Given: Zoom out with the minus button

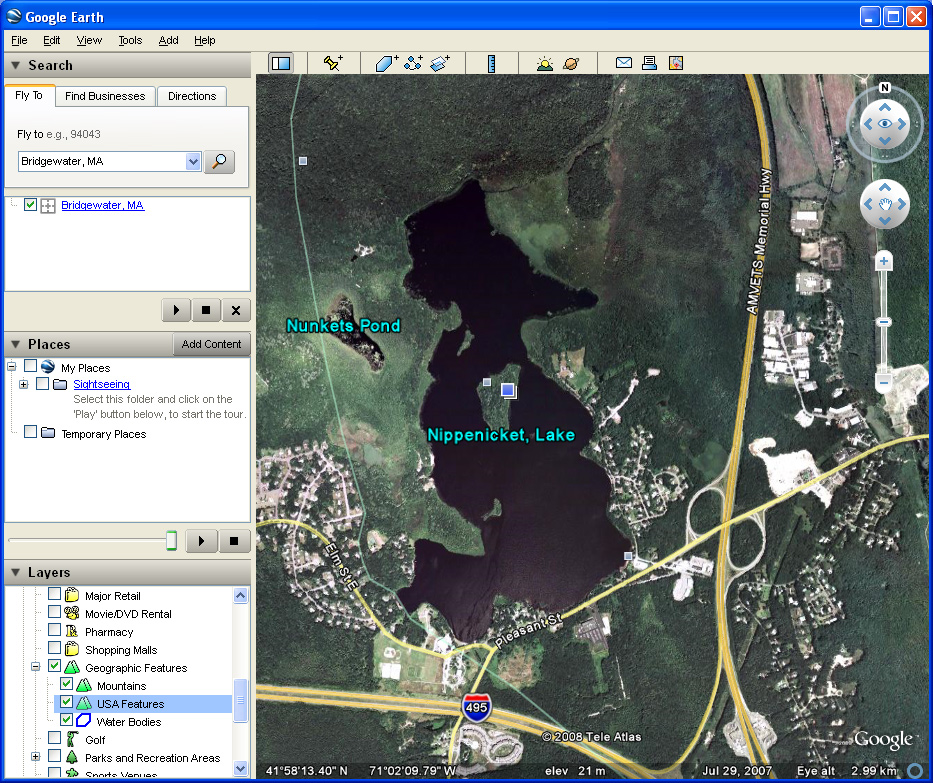Looking at the screenshot, I should tap(884, 382).
